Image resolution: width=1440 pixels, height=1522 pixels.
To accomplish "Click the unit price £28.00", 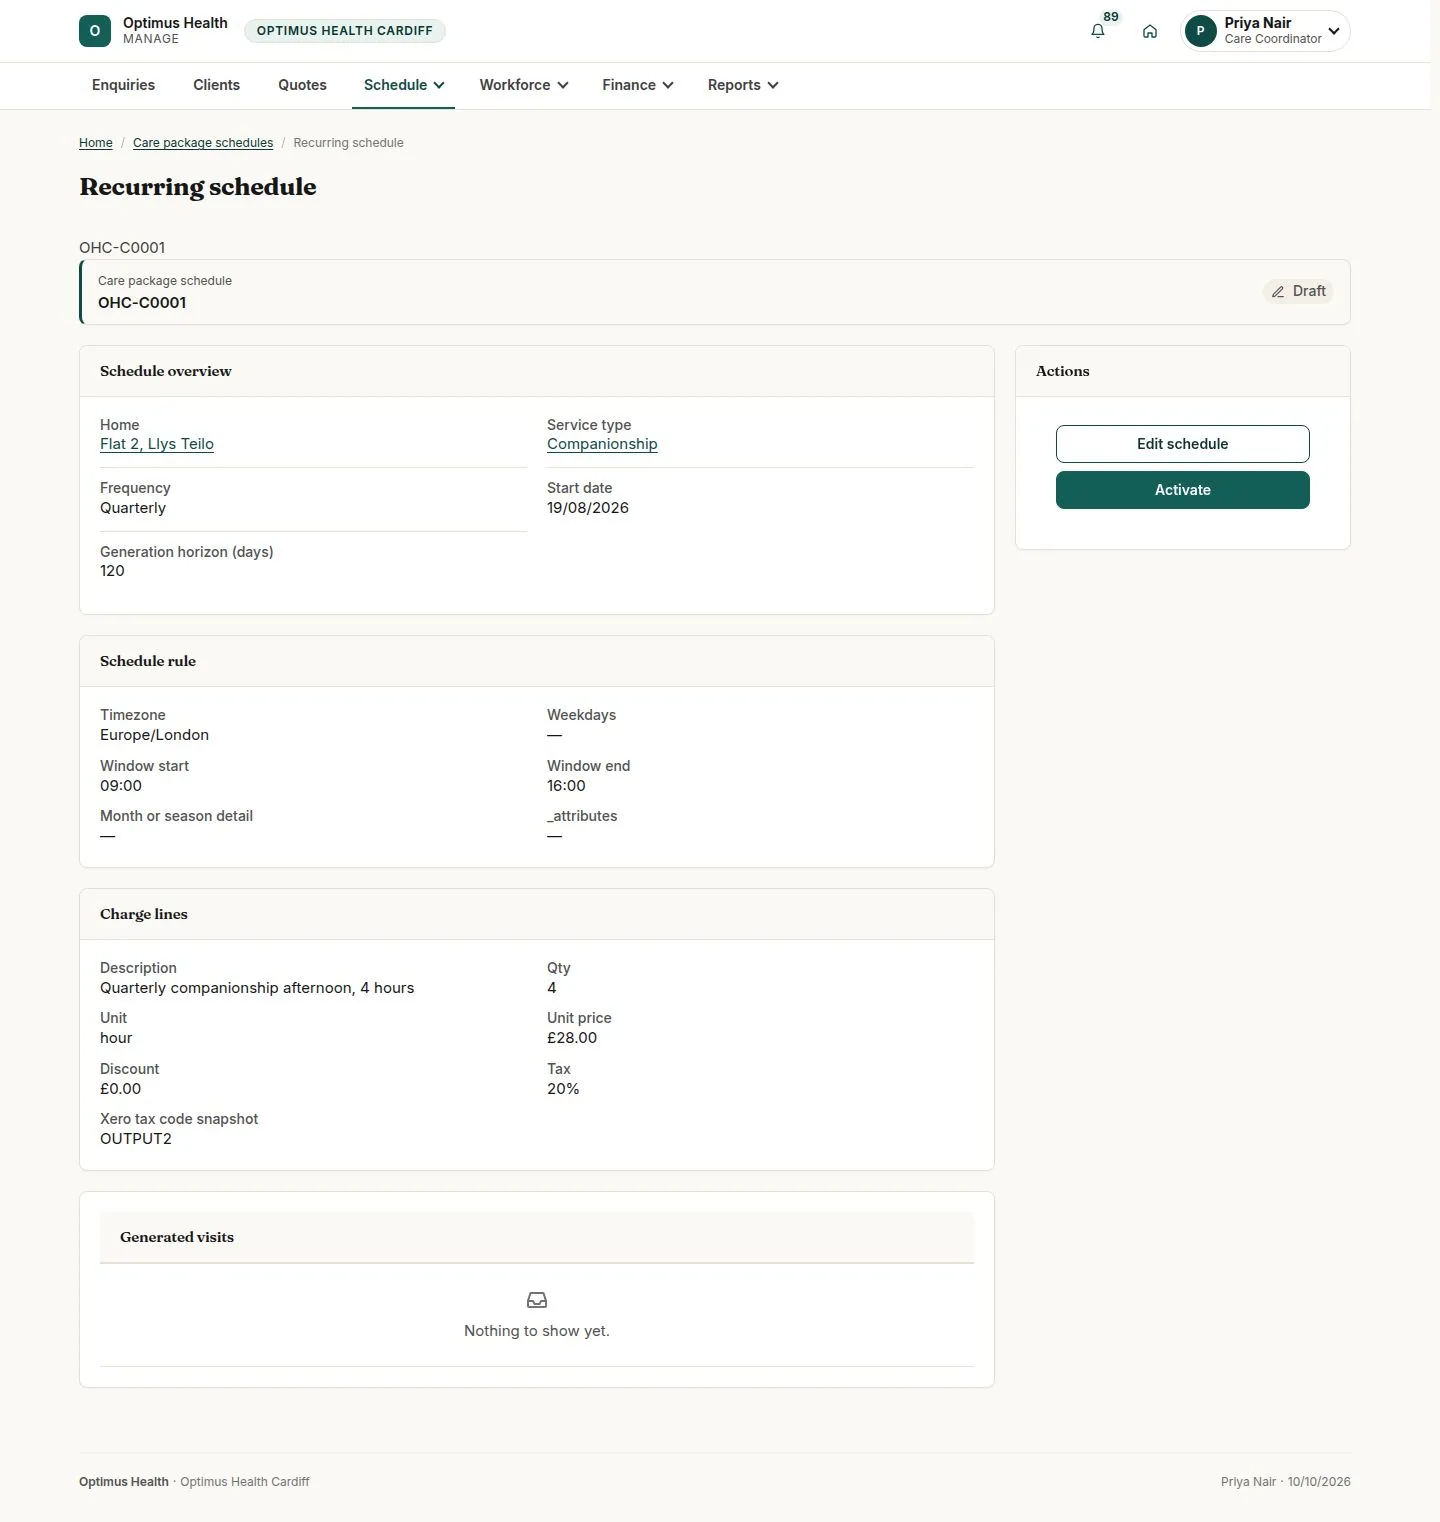I will (572, 1038).
